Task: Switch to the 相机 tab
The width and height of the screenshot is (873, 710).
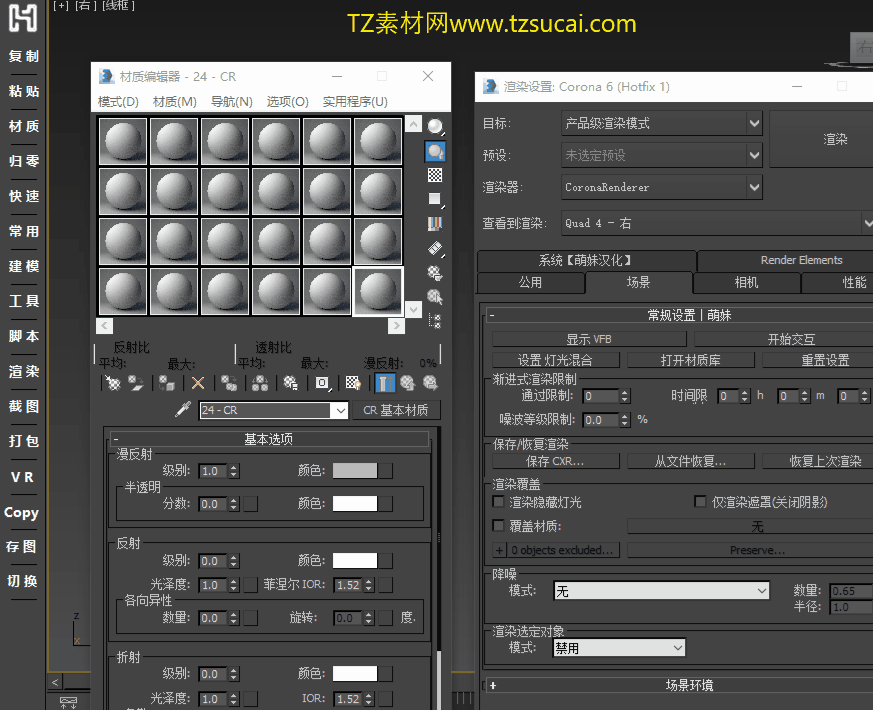Action: coord(746,282)
